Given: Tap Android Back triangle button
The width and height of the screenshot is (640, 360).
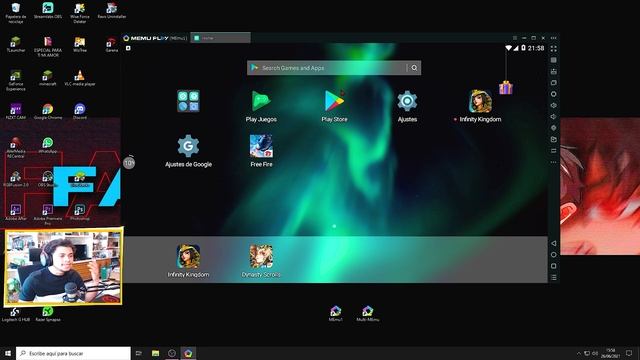Looking at the screenshot, I should click(x=553, y=243).
